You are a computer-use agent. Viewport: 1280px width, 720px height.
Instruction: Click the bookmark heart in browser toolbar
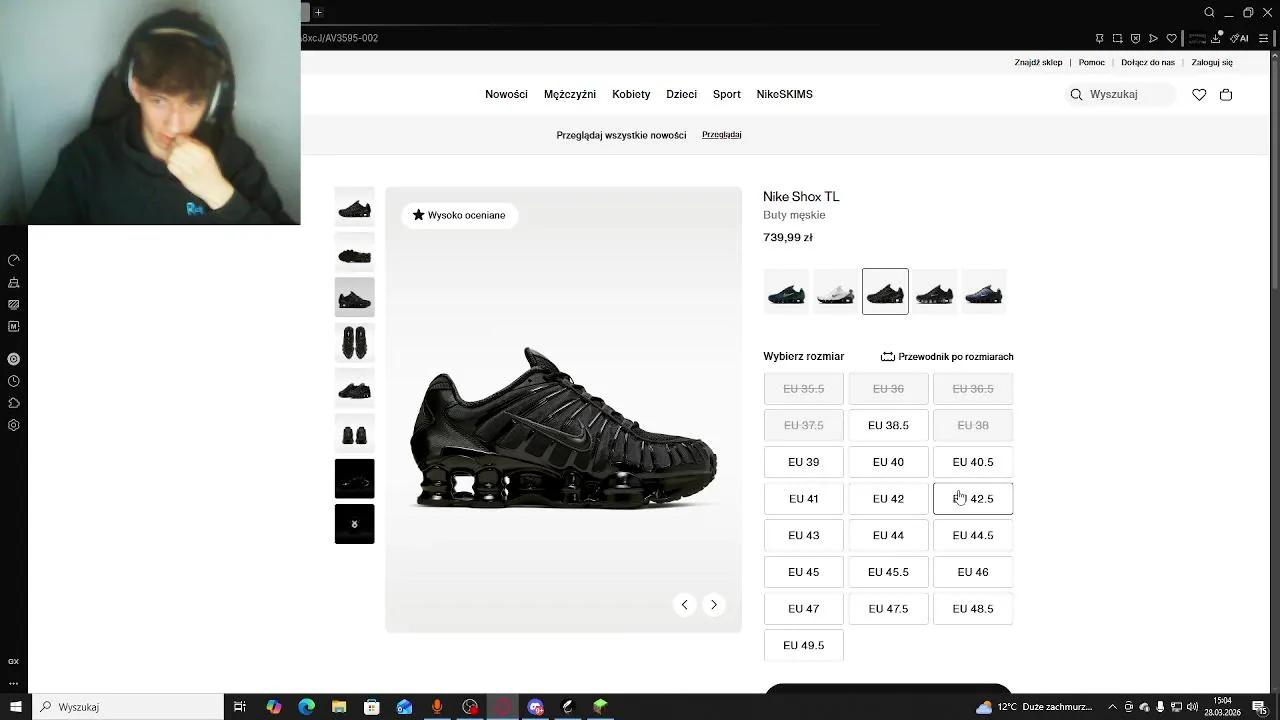[1172, 38]
